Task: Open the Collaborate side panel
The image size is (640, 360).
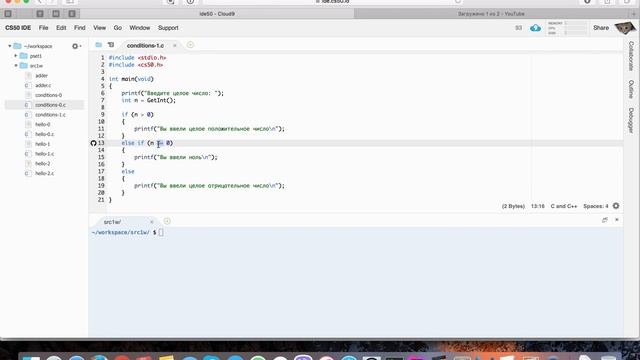Action: [631, 56]
